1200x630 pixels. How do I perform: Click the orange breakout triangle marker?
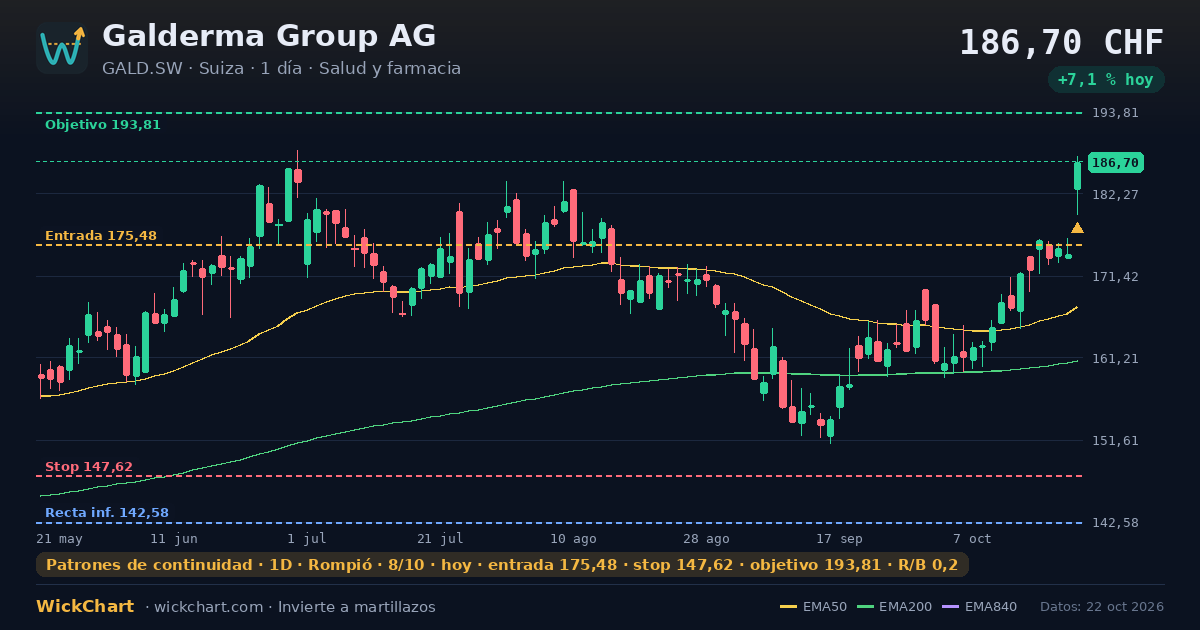(x=1077, y=228)
